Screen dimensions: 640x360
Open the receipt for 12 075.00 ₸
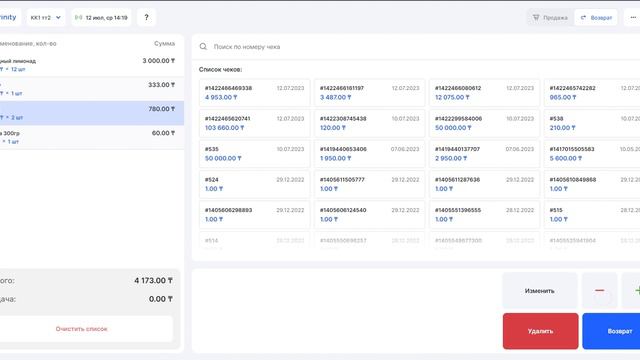coord(484,93)
